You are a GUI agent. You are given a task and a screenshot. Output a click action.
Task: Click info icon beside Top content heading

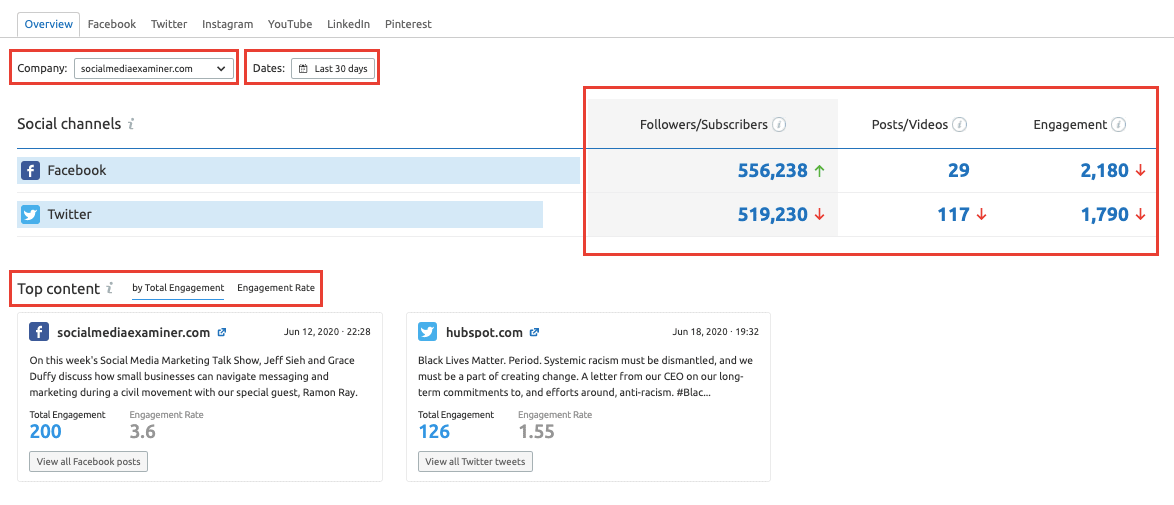tap(110, 288)
